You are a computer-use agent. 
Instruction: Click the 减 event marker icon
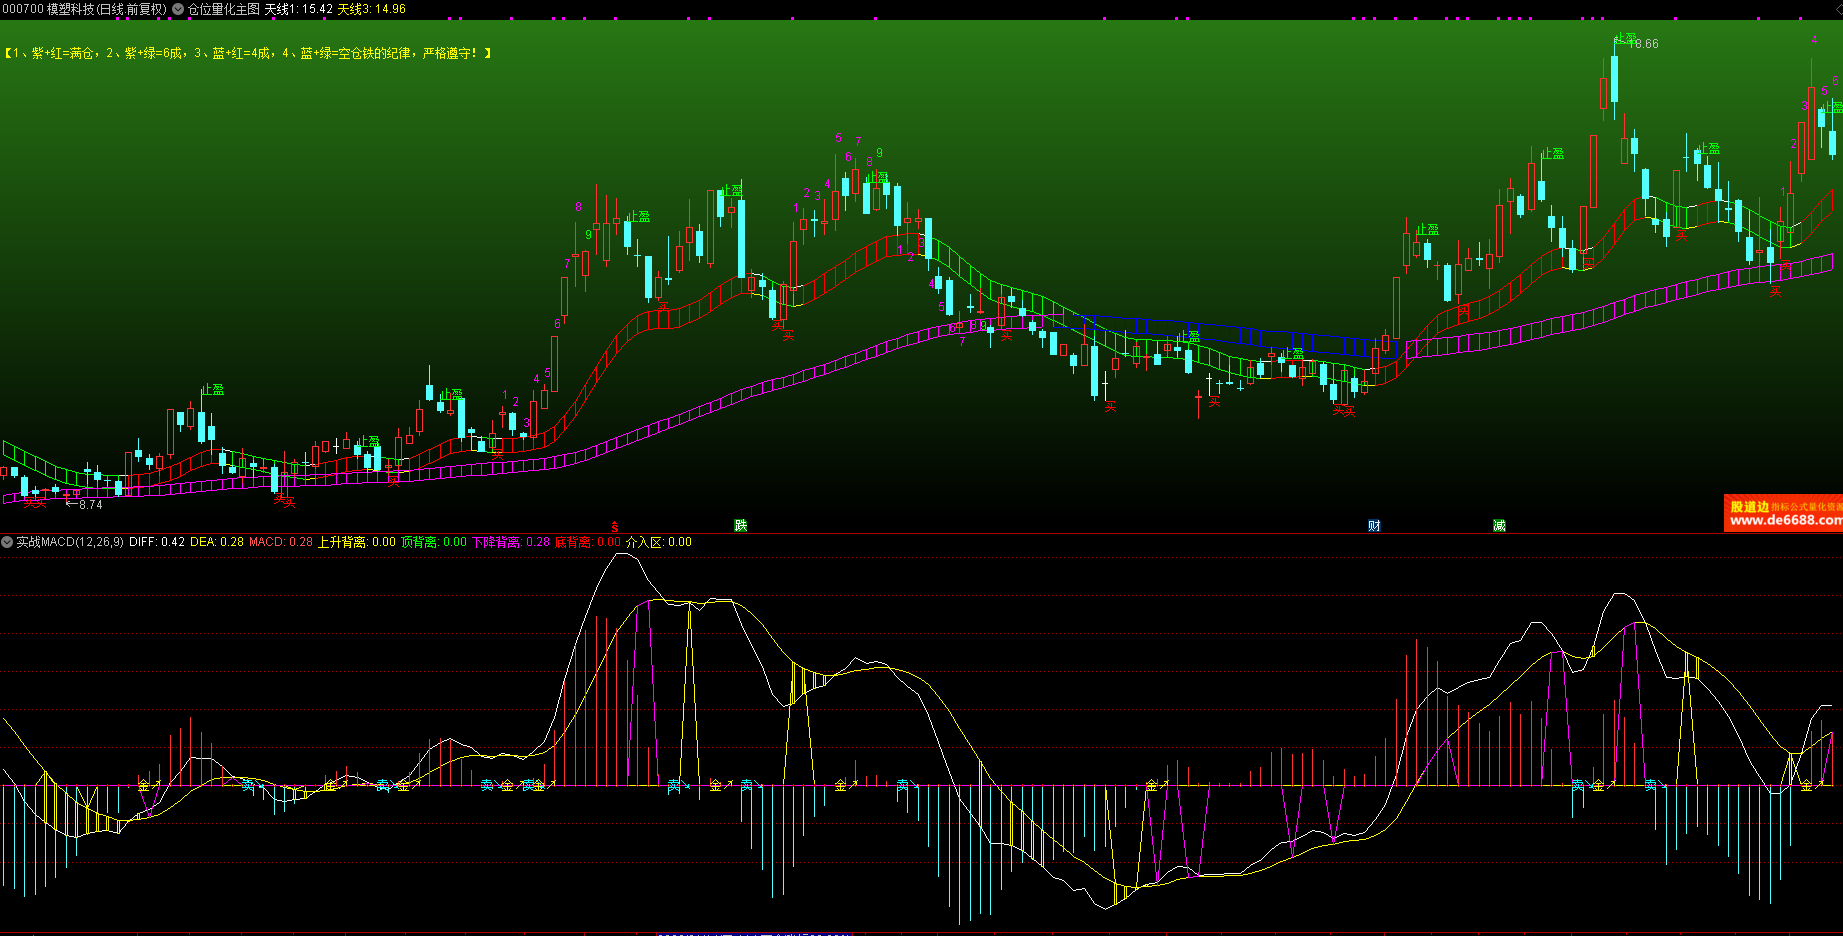tap(1499, 526)
